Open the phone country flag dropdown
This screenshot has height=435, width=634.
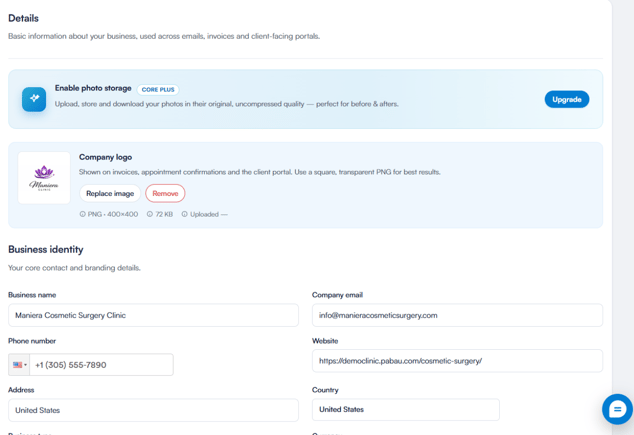(19, 365)
